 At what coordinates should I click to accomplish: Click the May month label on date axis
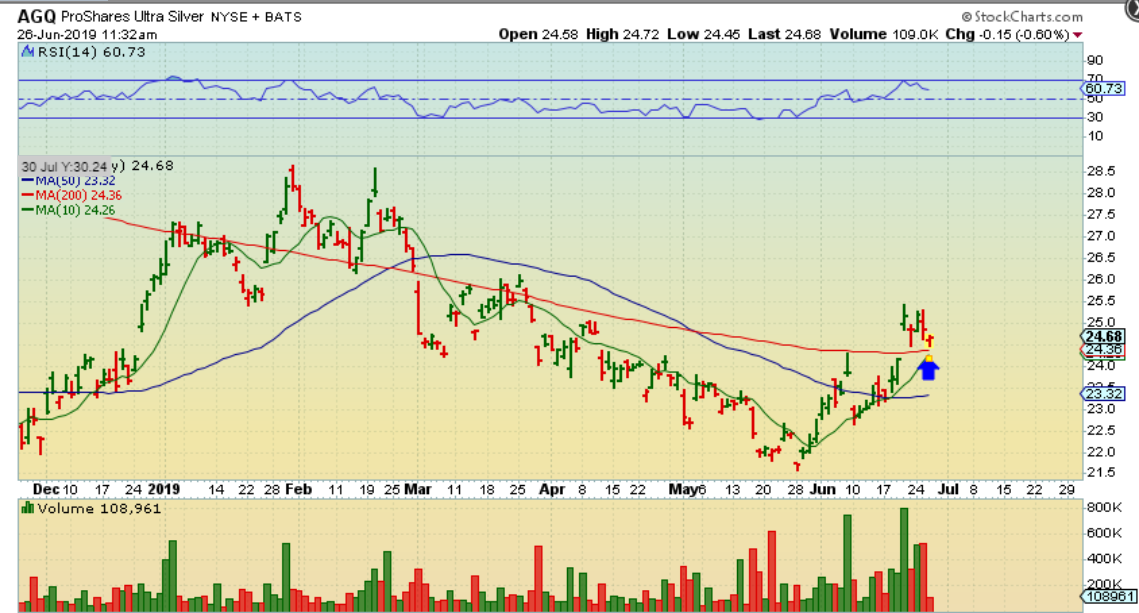click(683, 490)
